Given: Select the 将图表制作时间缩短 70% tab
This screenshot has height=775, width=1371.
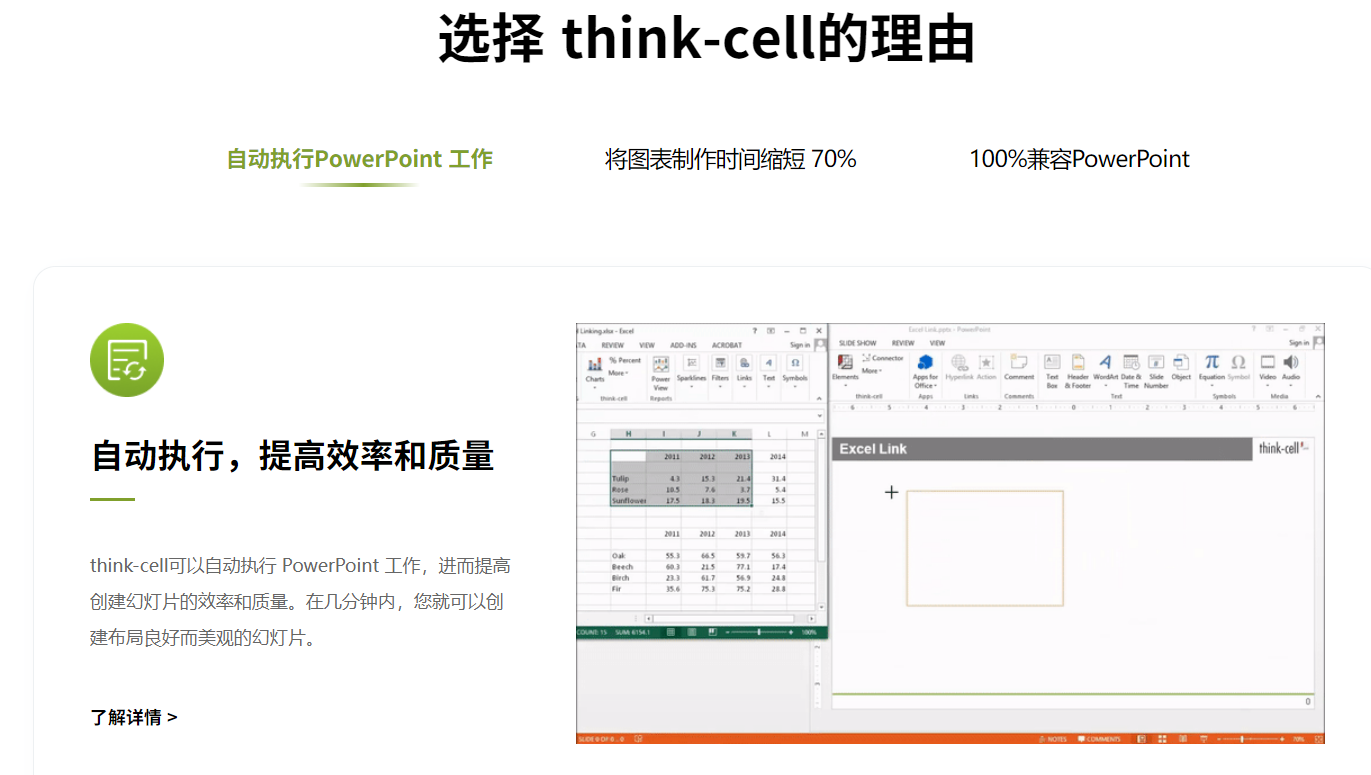Looking at the screenshot, I should pos(730,159).
